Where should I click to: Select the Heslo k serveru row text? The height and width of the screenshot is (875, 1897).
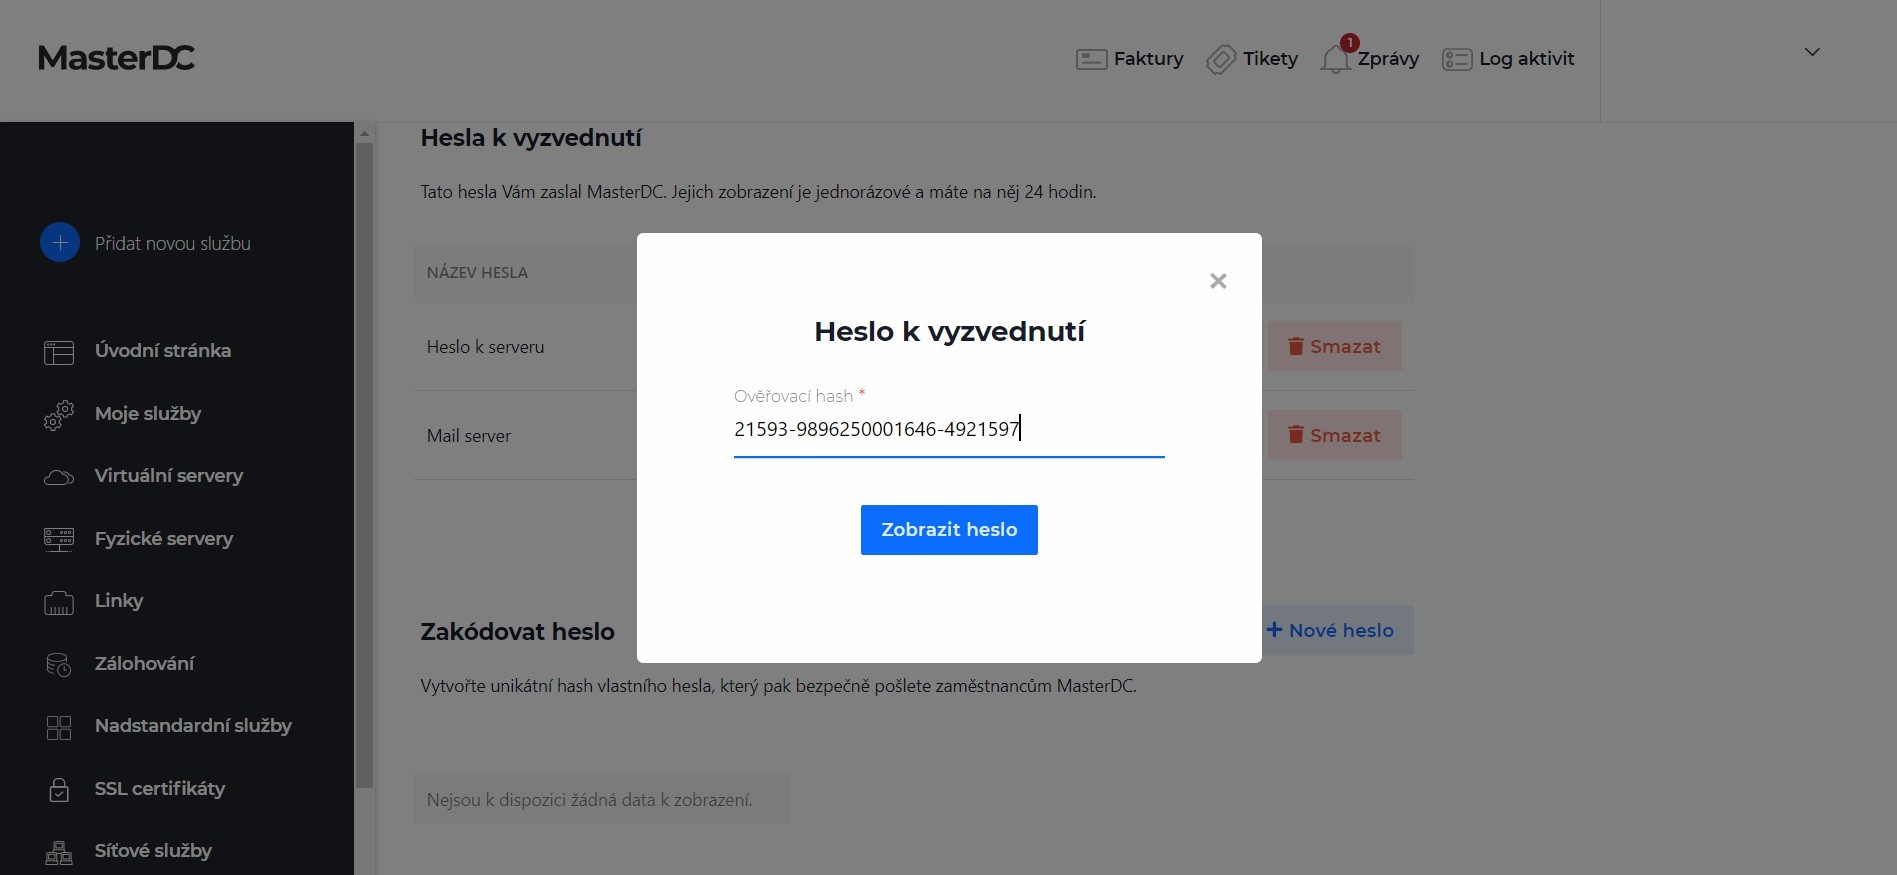485,347
